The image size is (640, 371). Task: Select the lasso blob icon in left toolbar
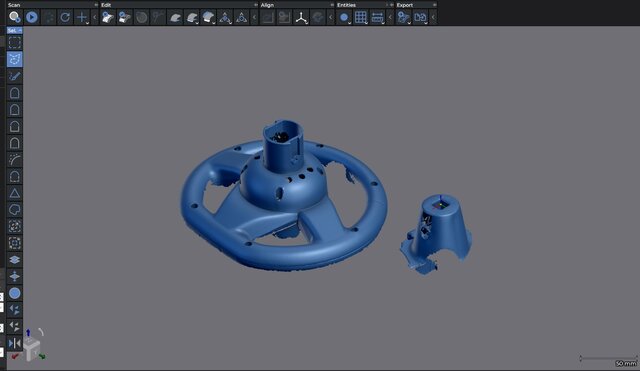coord(15,210)
